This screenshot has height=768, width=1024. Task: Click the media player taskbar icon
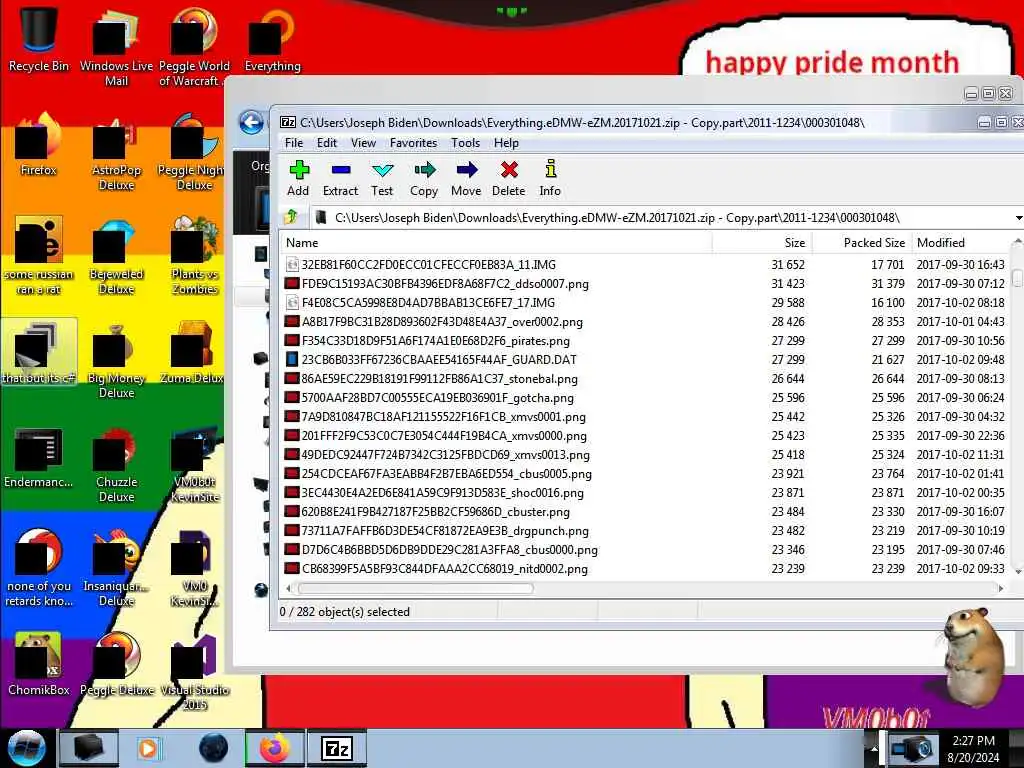pos(148,748)
